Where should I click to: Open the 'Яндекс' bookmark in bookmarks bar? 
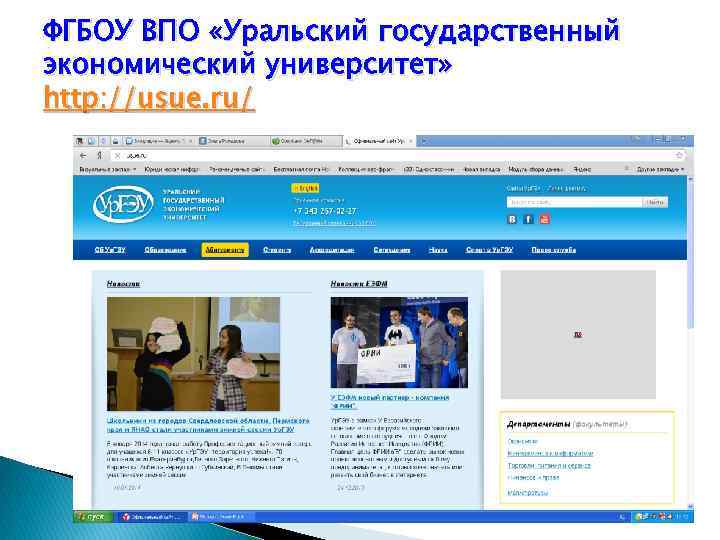click(582, 169)
